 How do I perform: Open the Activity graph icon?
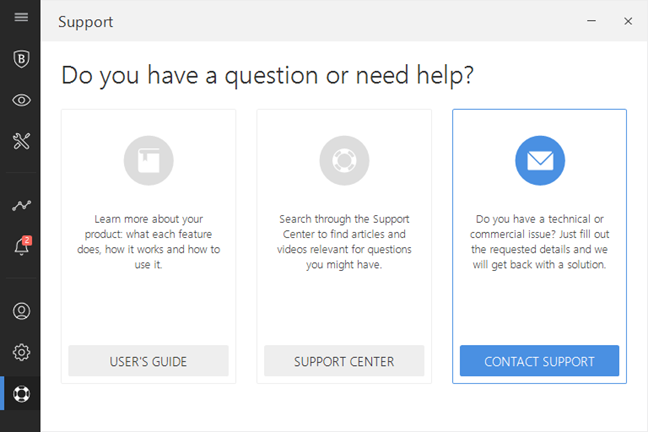click(x=20, y=205)
